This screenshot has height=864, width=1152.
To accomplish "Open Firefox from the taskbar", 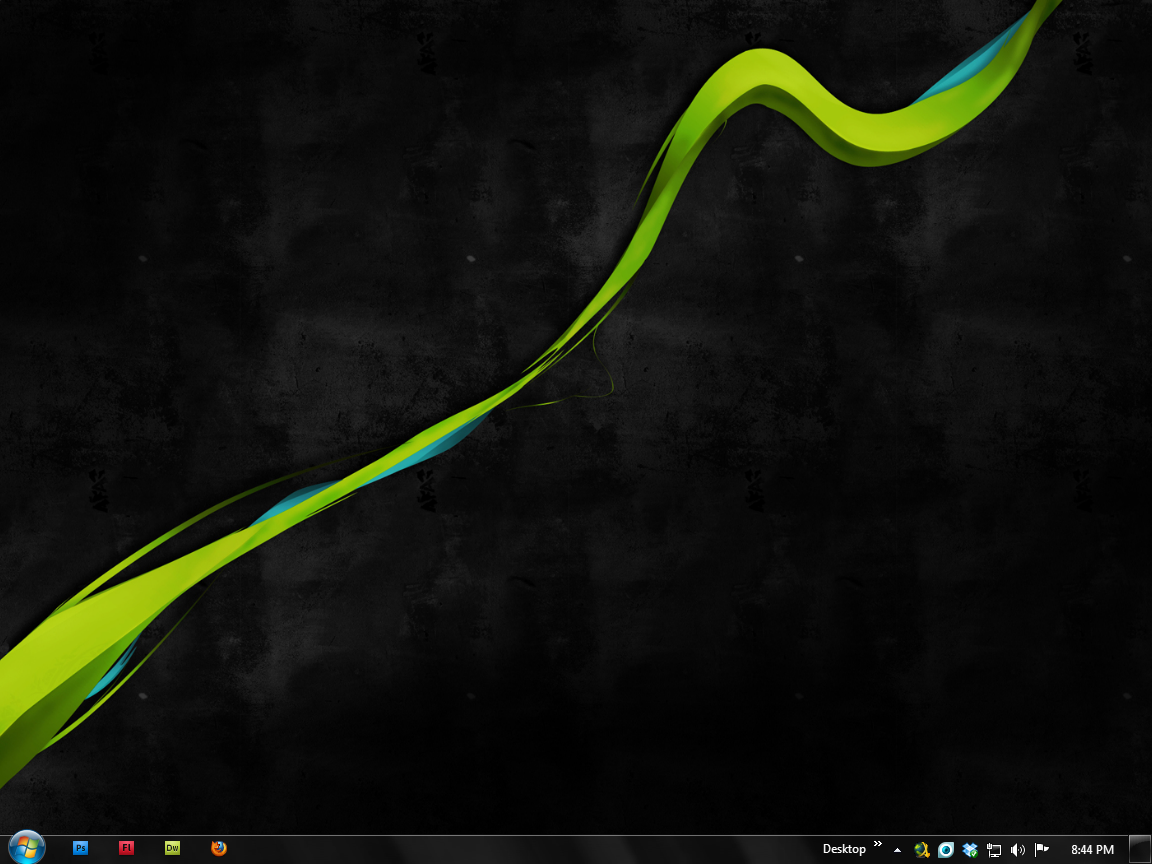I will point(218,848).
